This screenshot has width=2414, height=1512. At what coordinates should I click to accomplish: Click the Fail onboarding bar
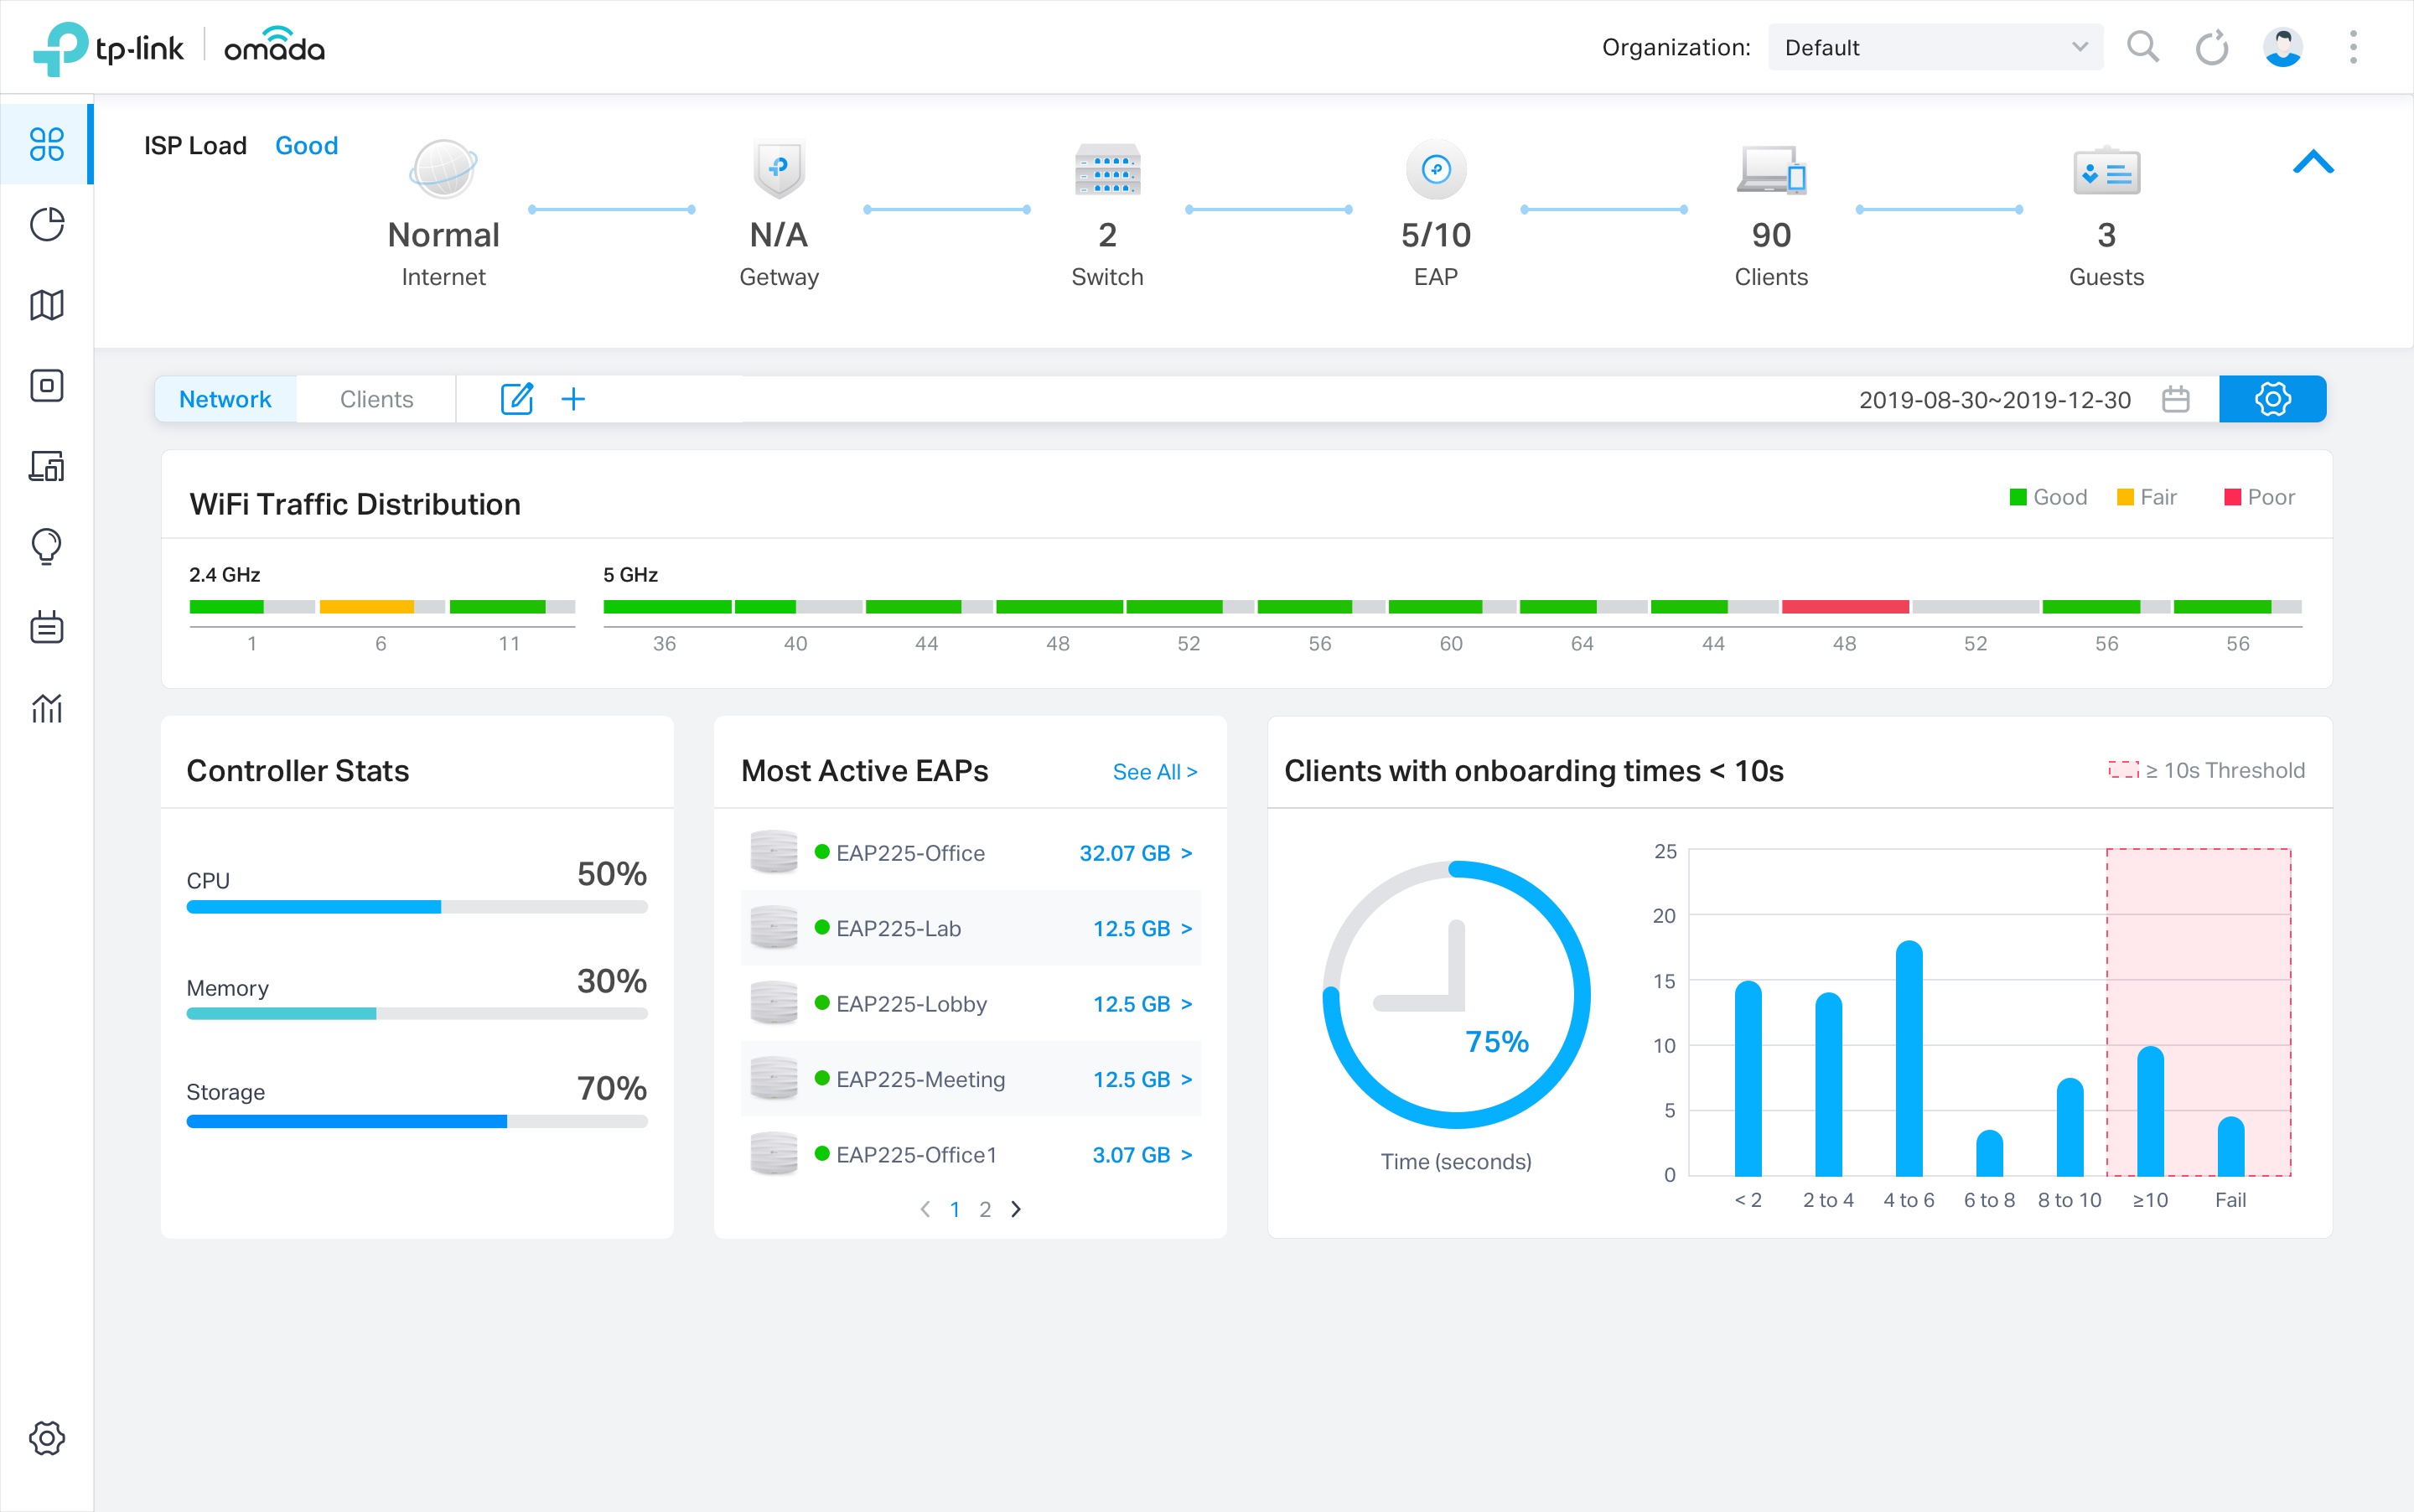(x=2231, y=1146)
